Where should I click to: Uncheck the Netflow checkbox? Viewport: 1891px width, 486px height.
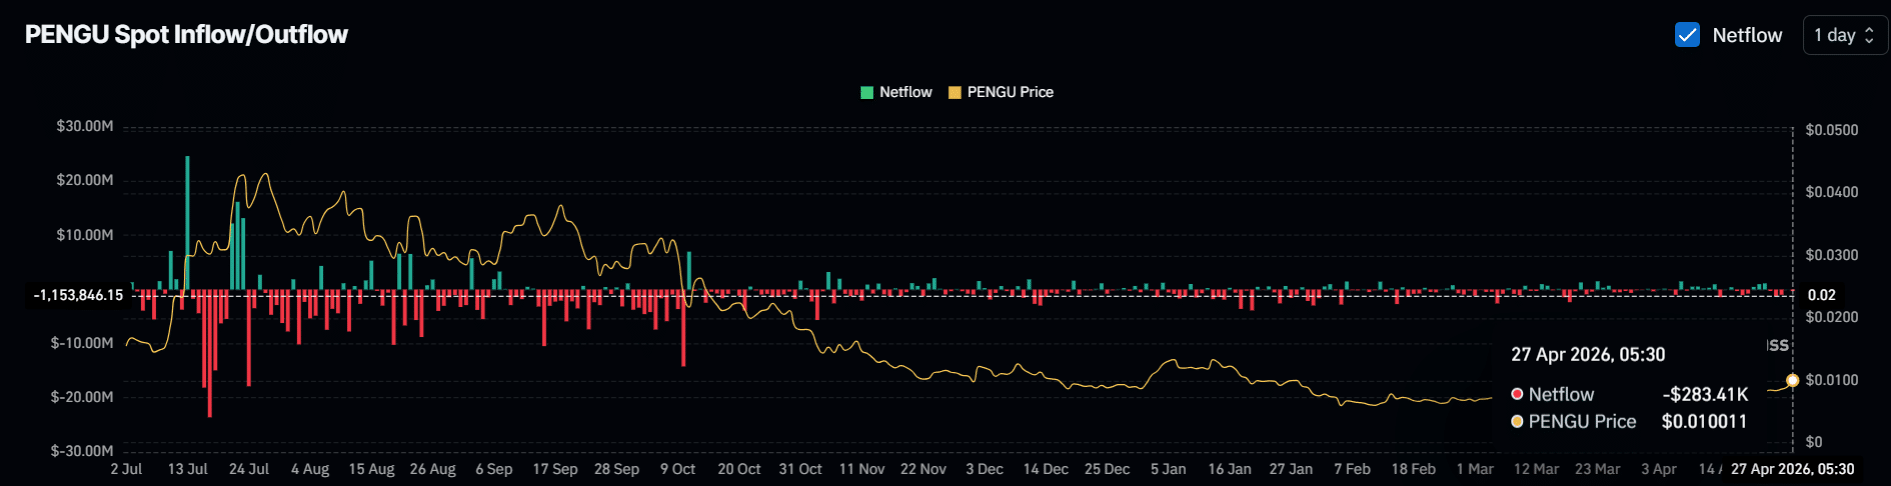(x=1687, y=35)
